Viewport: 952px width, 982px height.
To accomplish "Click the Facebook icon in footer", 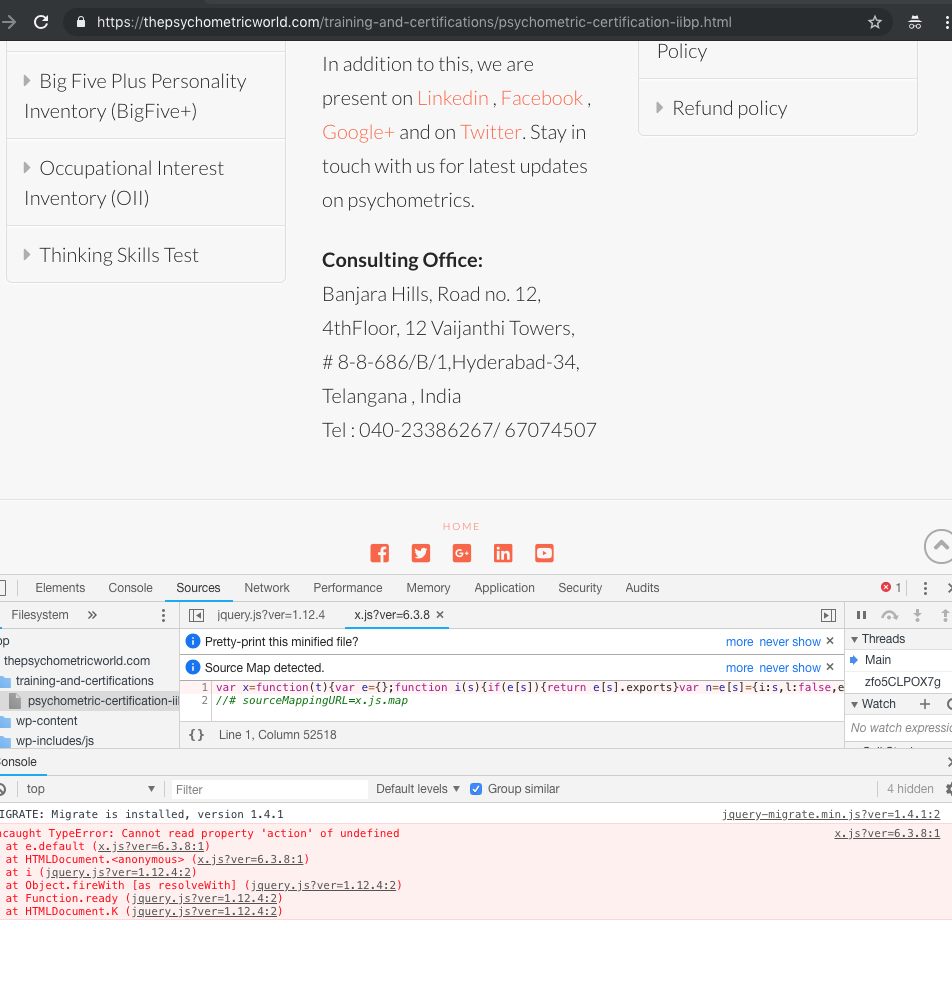I will (379, 553).
